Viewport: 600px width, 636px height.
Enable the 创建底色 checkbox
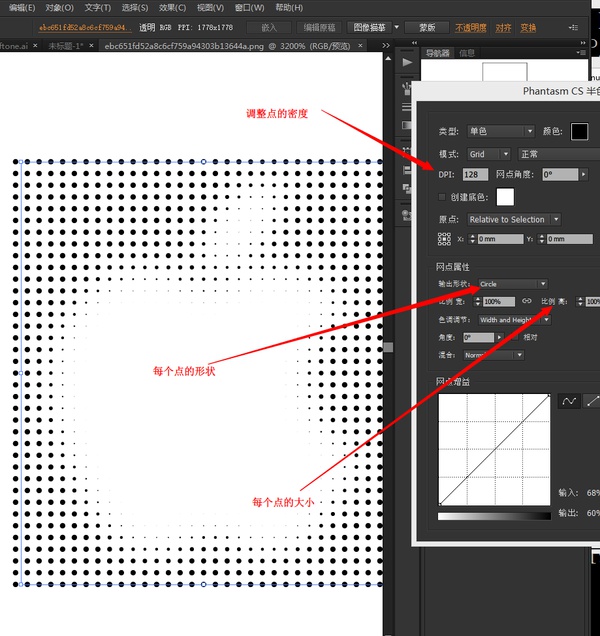coord(443,197)
